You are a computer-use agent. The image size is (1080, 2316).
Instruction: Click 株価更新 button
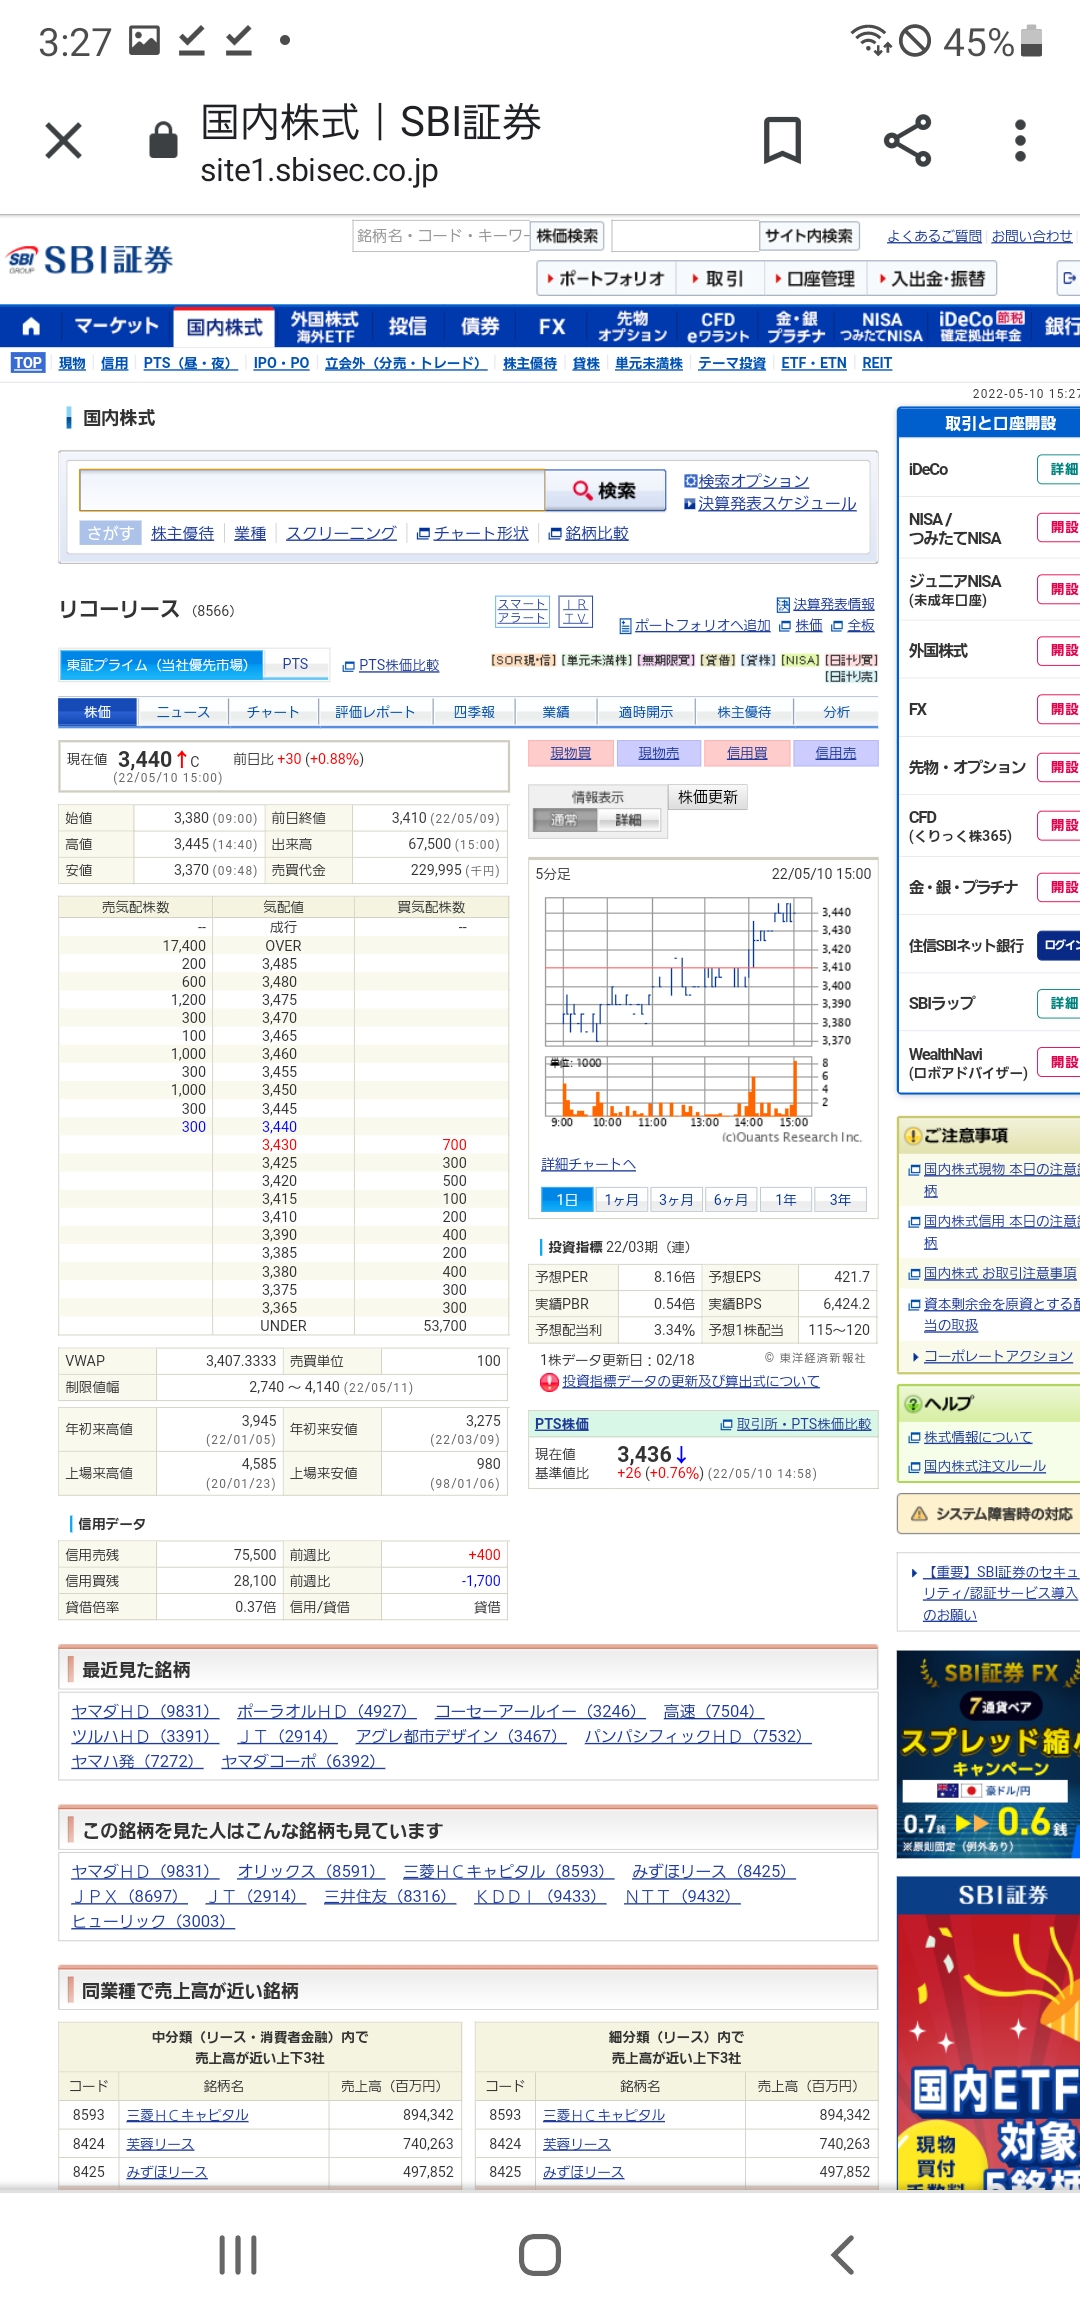708,797
